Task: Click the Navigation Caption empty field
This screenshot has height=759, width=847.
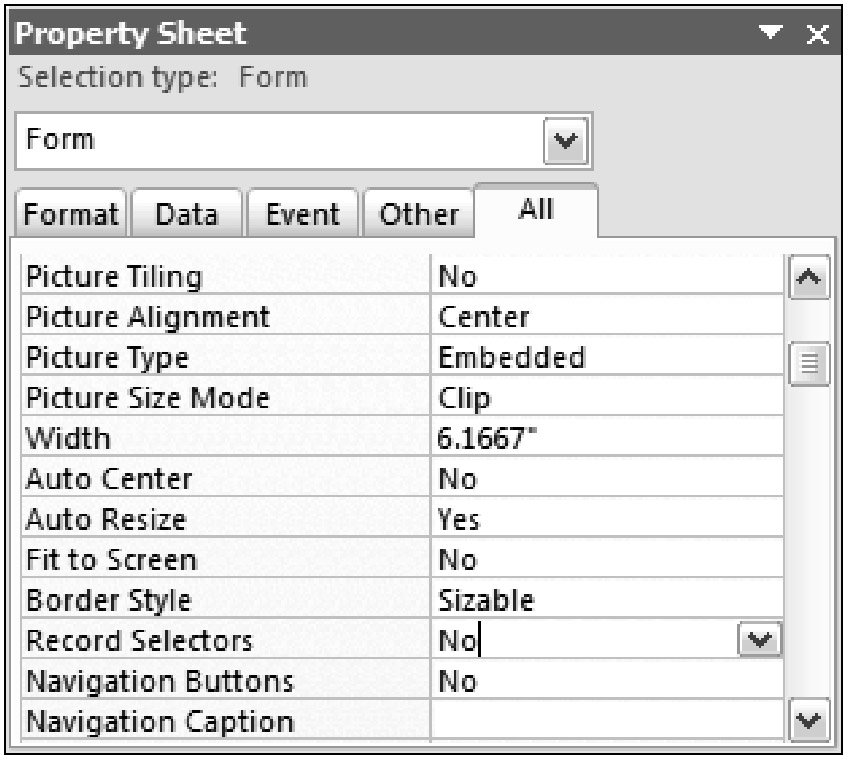Action: pos(606,721)
